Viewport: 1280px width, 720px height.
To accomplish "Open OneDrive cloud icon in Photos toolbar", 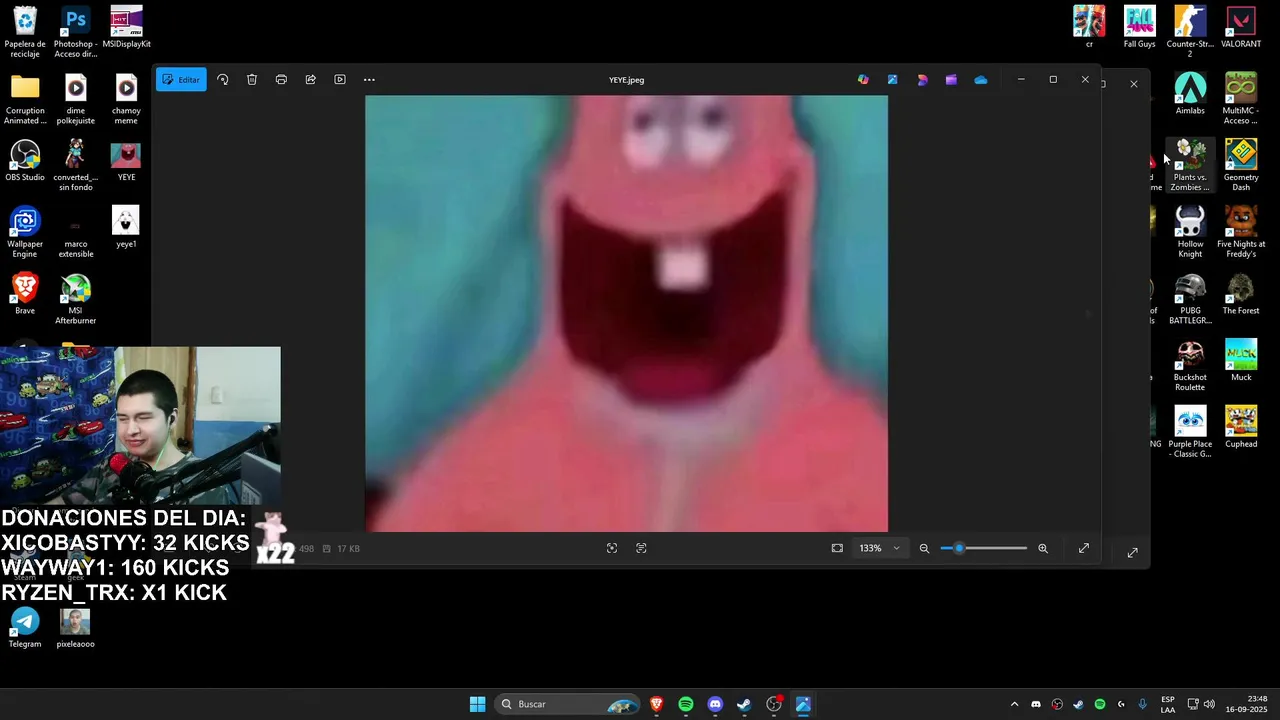I will pyautogui.click(x=981, y=80).
